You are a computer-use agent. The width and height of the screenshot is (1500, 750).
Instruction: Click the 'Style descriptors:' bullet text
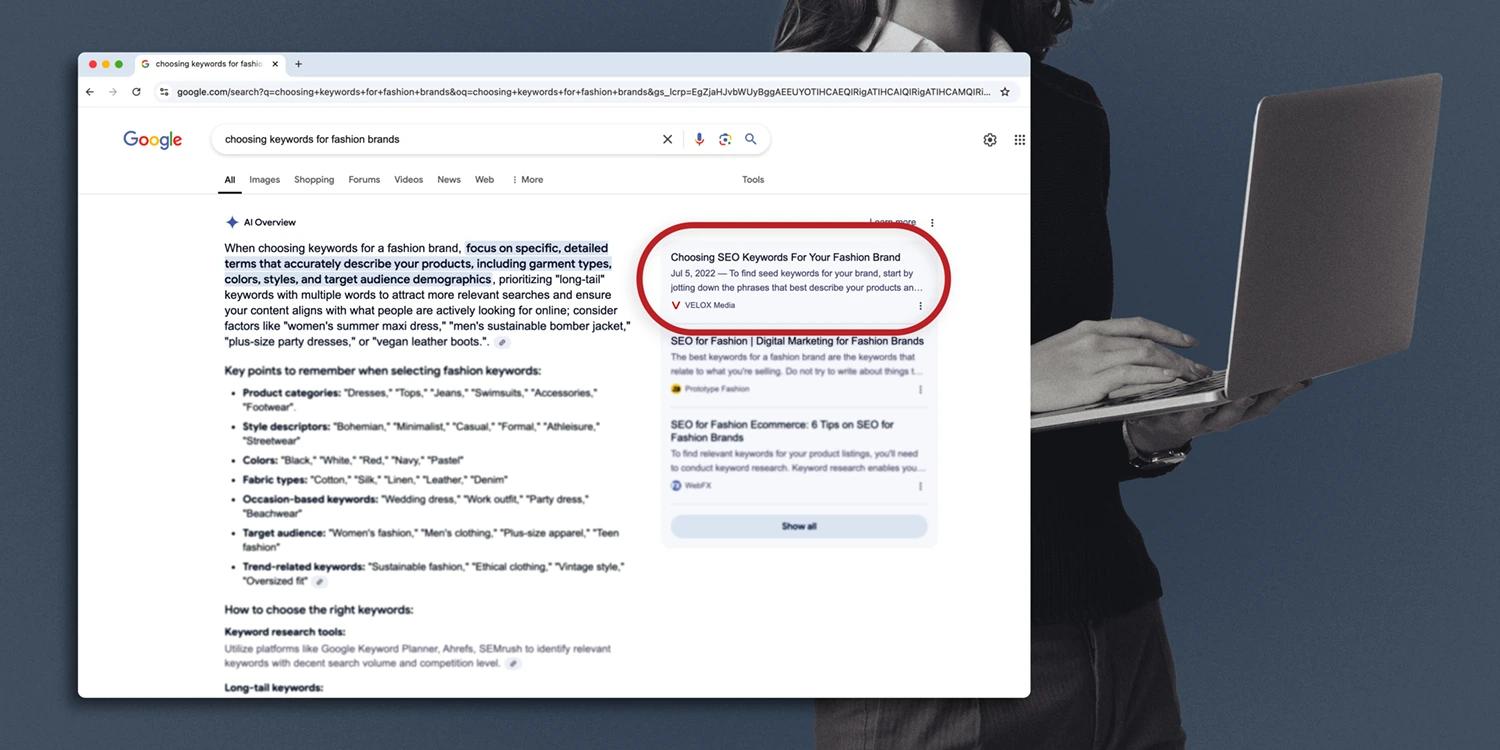[286, 427]
